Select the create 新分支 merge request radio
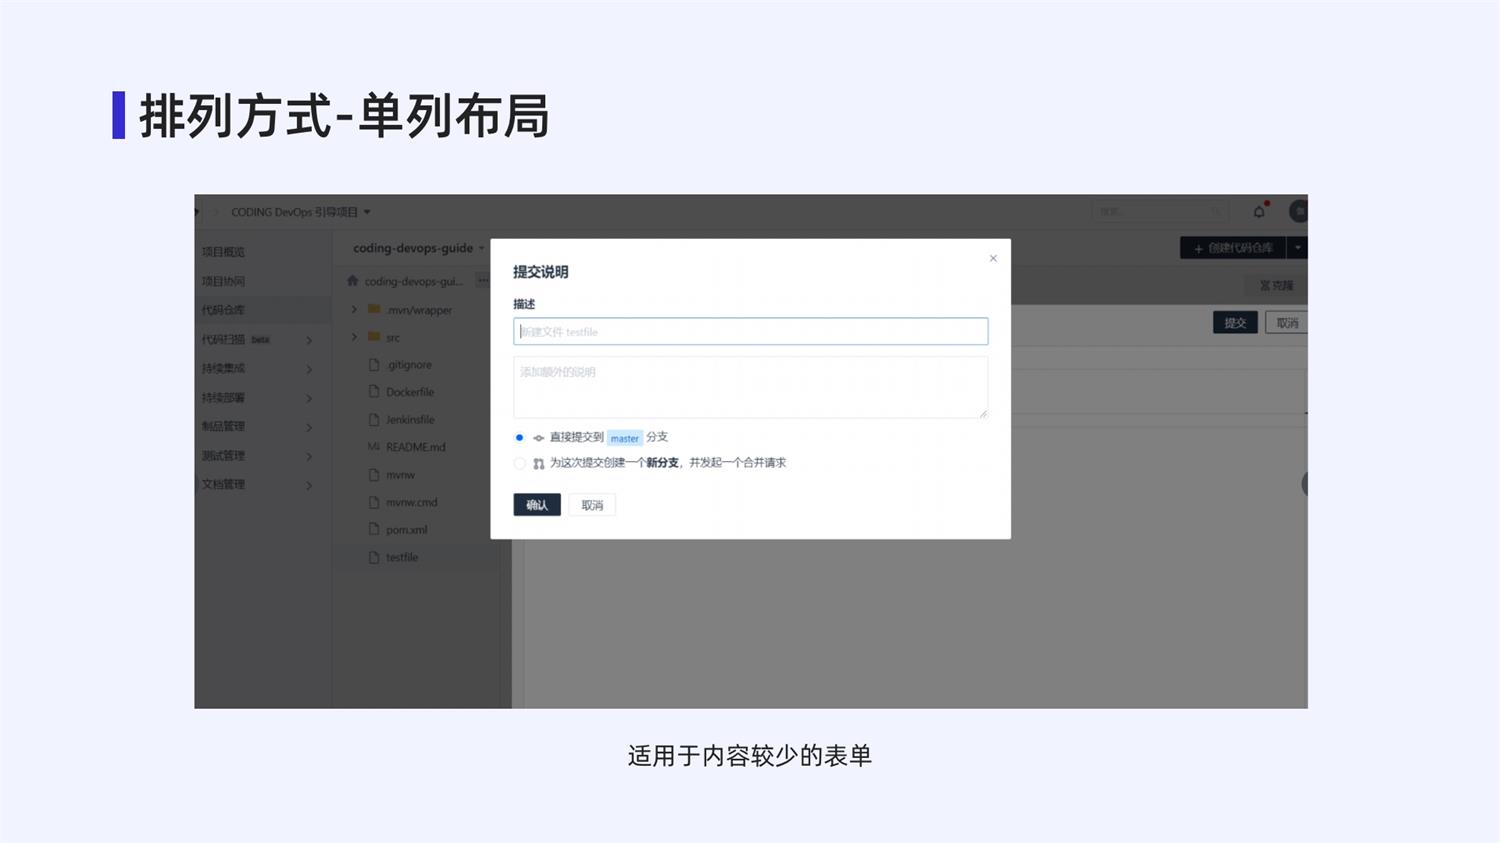The height and width of the screenshot is (843, 1500). point(519,463)
